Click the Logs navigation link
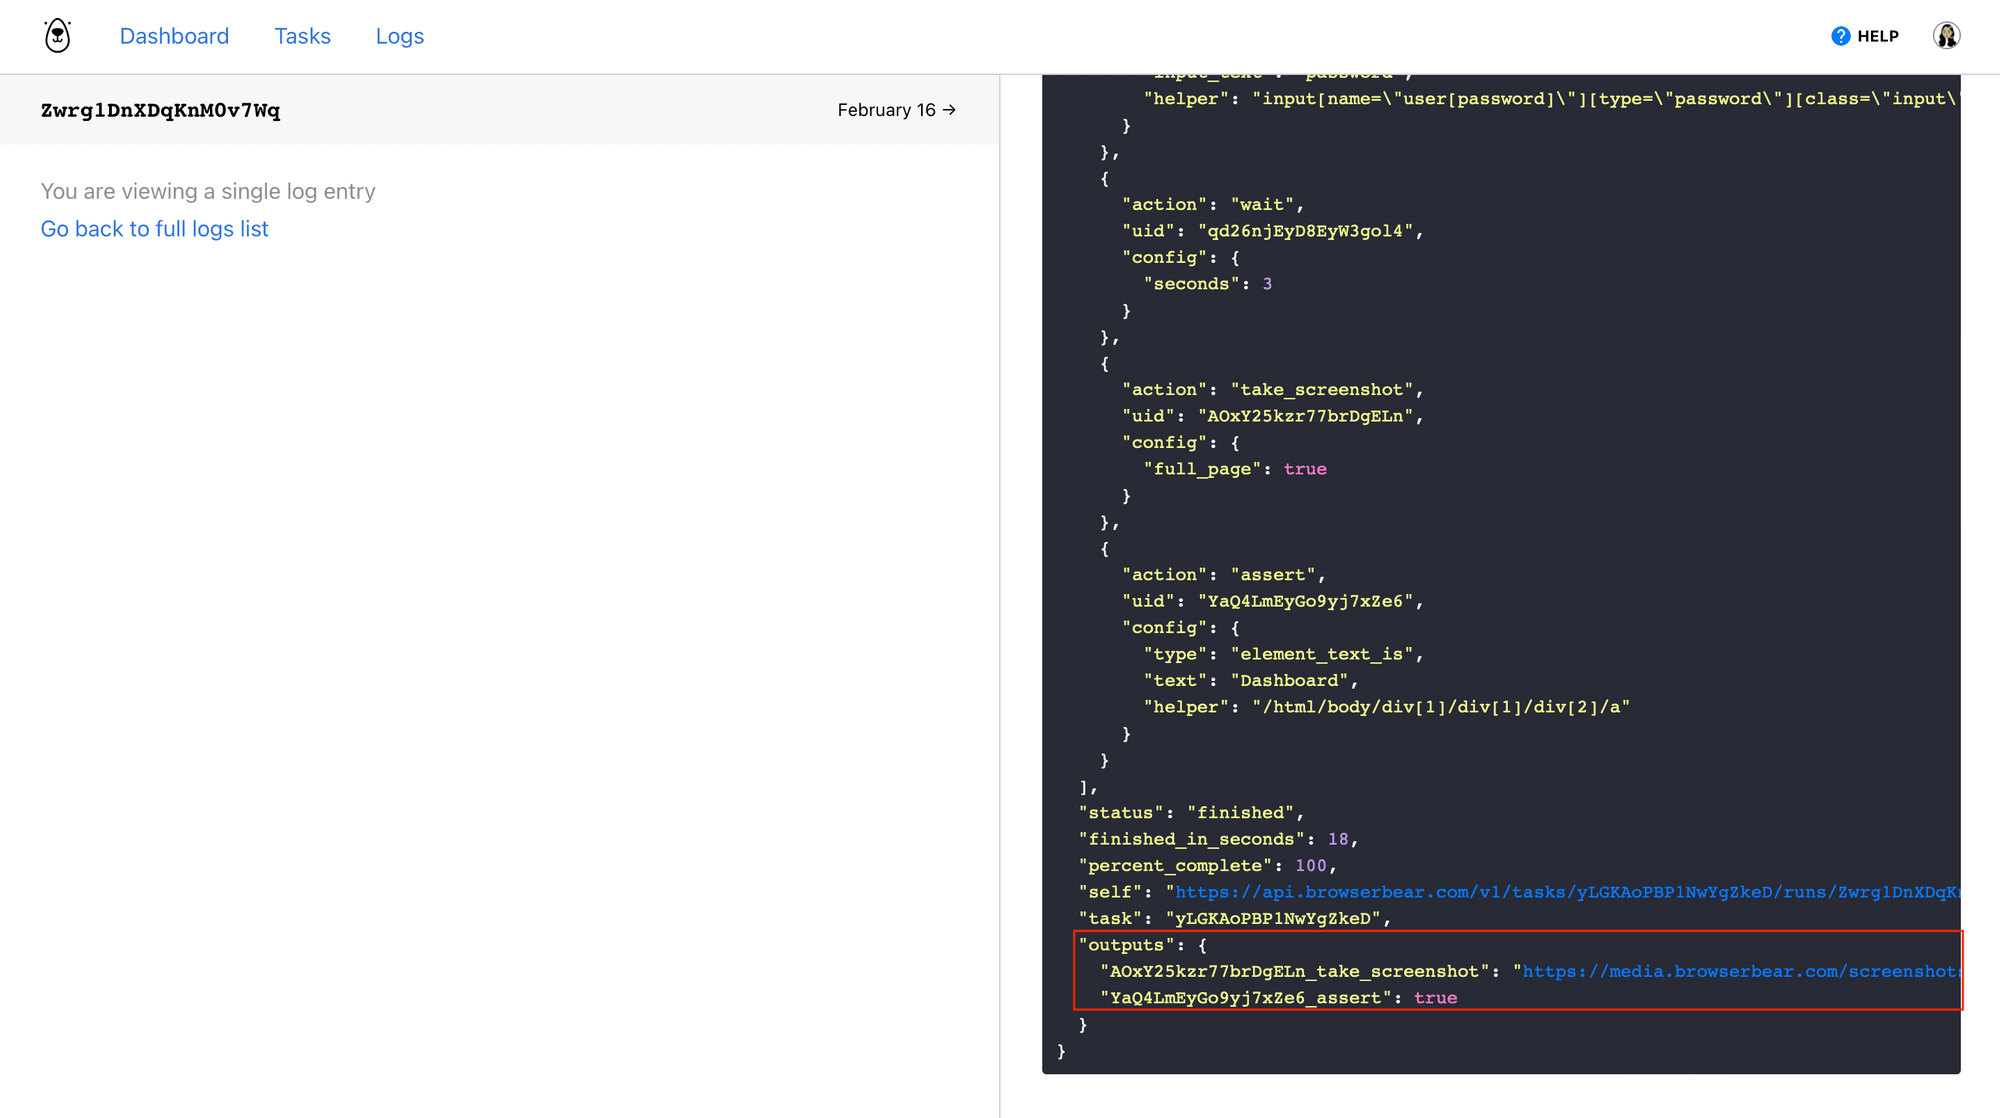Screen dimensions: 2000x1118 (400, 36)
